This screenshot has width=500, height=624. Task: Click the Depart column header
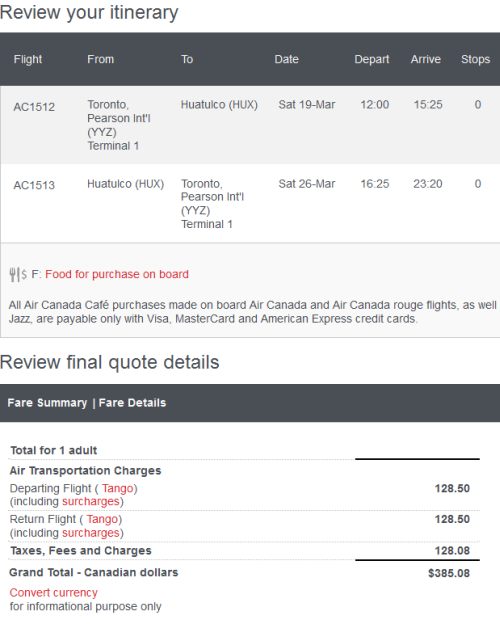point(372,59)
